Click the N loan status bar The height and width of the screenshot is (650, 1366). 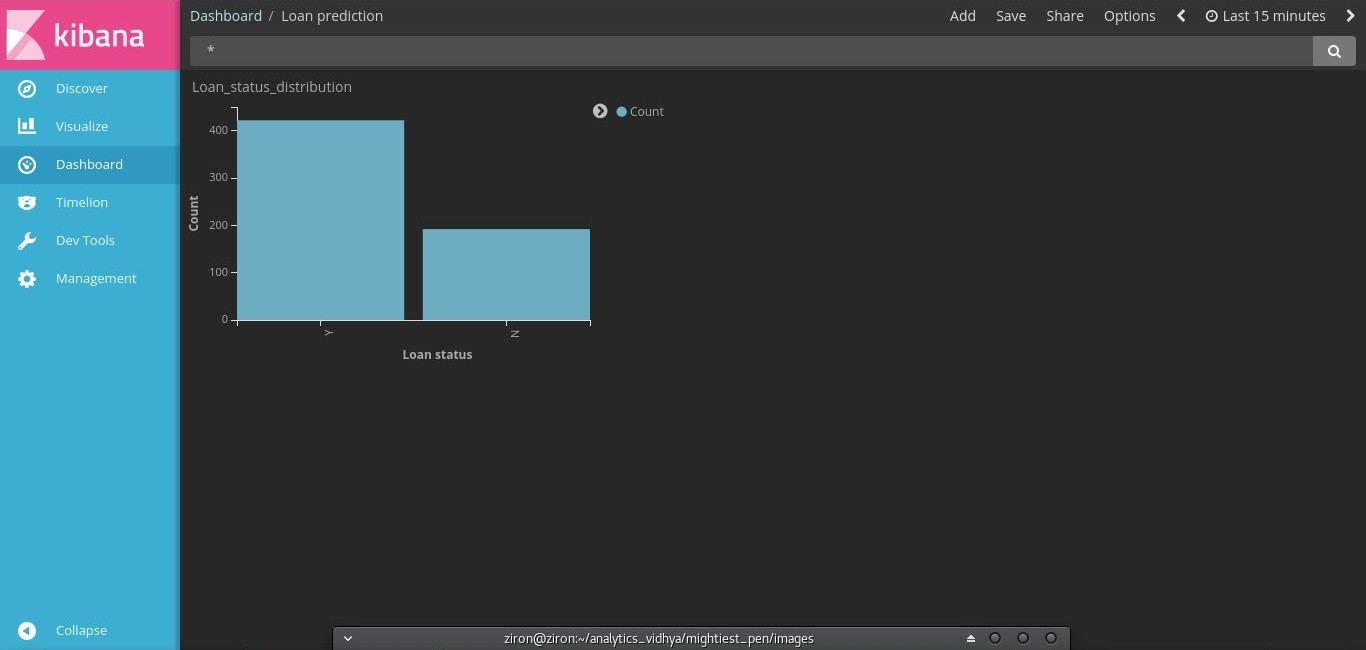coord(506,275)
